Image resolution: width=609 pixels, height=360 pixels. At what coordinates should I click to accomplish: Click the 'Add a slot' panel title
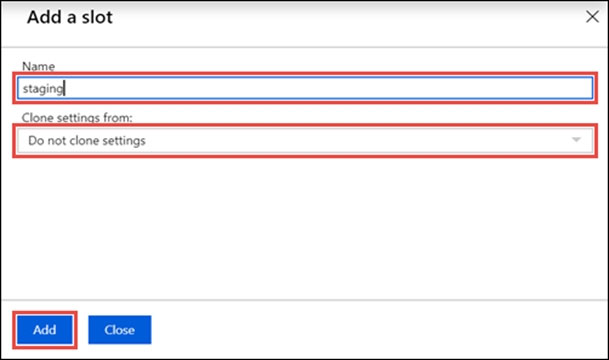coord(70,17)
